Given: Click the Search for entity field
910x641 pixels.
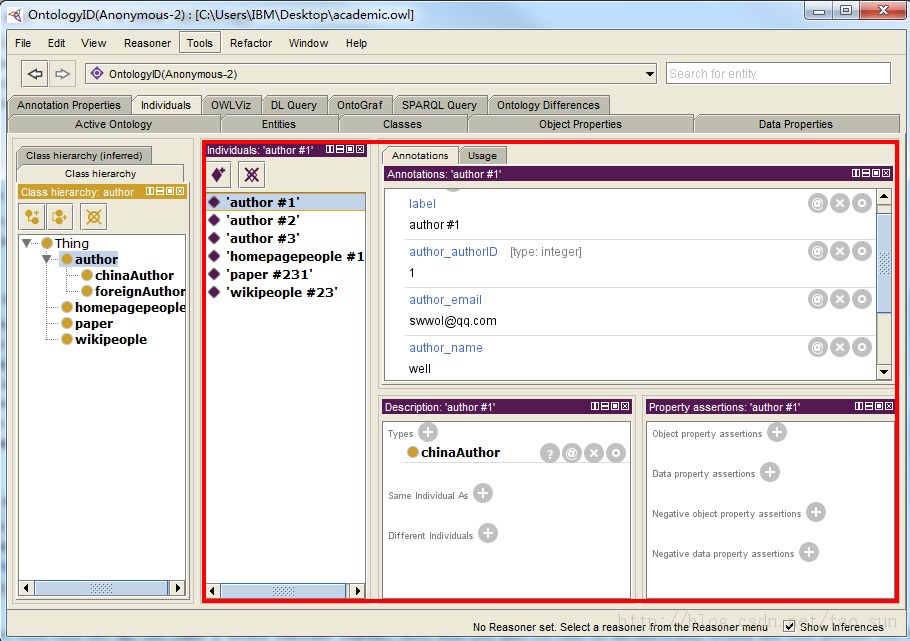Looking at the screenshot, I should [777, 73].
